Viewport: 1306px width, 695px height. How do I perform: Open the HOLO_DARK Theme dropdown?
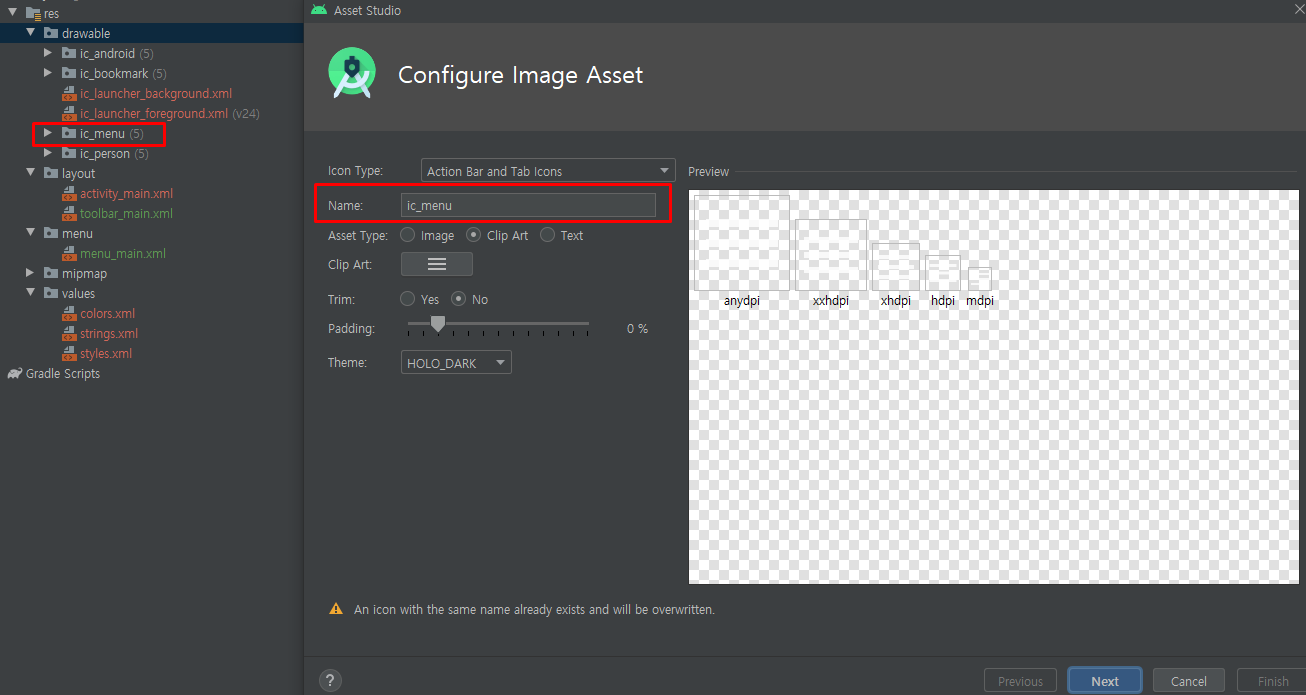pyautogui.click(x=456, y=363)
